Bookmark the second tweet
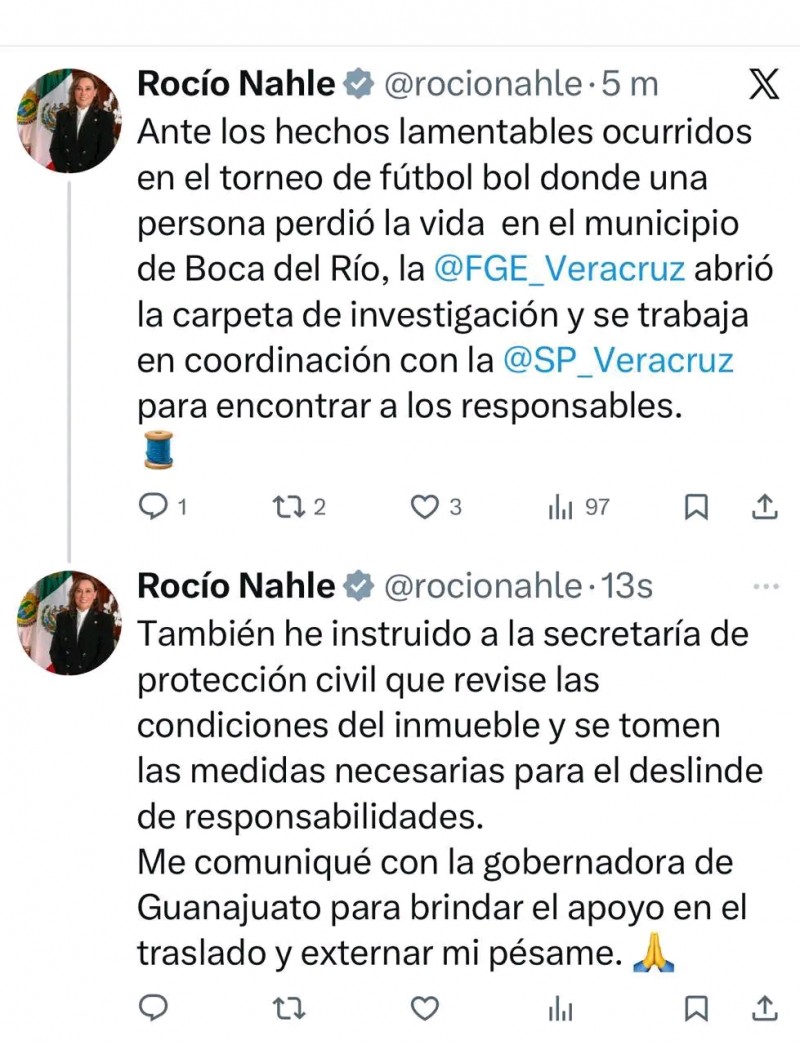This screenshot has height=1045, width=800. click(x=696, y=1007)
